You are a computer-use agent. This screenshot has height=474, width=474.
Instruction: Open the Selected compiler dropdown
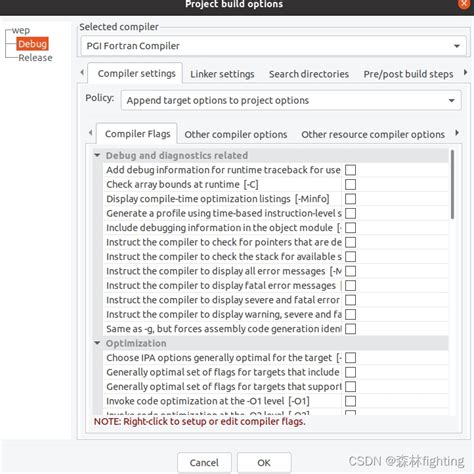[273, 46]
